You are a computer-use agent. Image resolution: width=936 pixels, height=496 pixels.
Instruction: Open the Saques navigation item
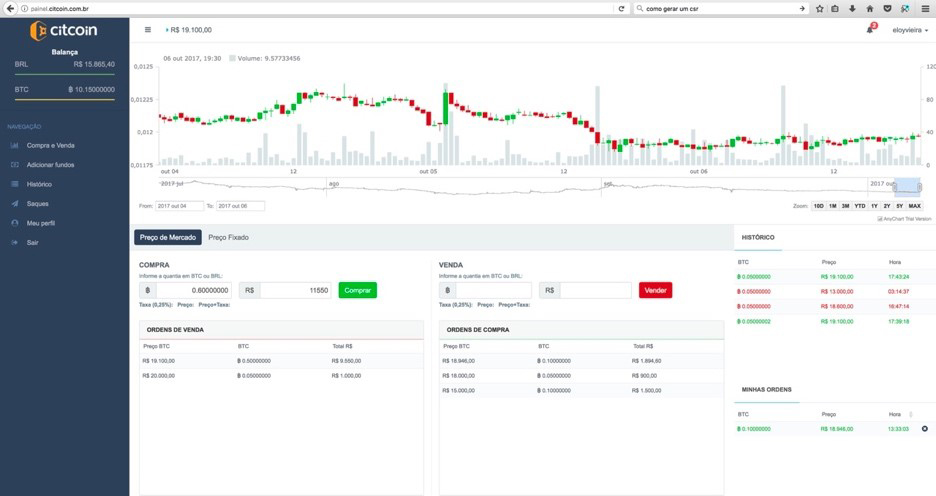[38, 204]
